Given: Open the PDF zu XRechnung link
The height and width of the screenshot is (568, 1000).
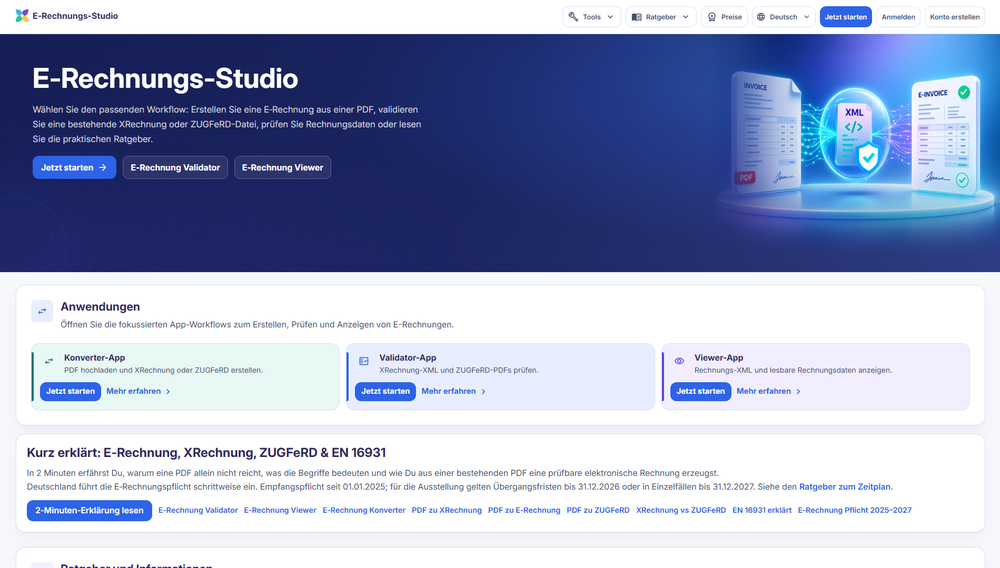Looking at the screenshot, I should (446, 510).
